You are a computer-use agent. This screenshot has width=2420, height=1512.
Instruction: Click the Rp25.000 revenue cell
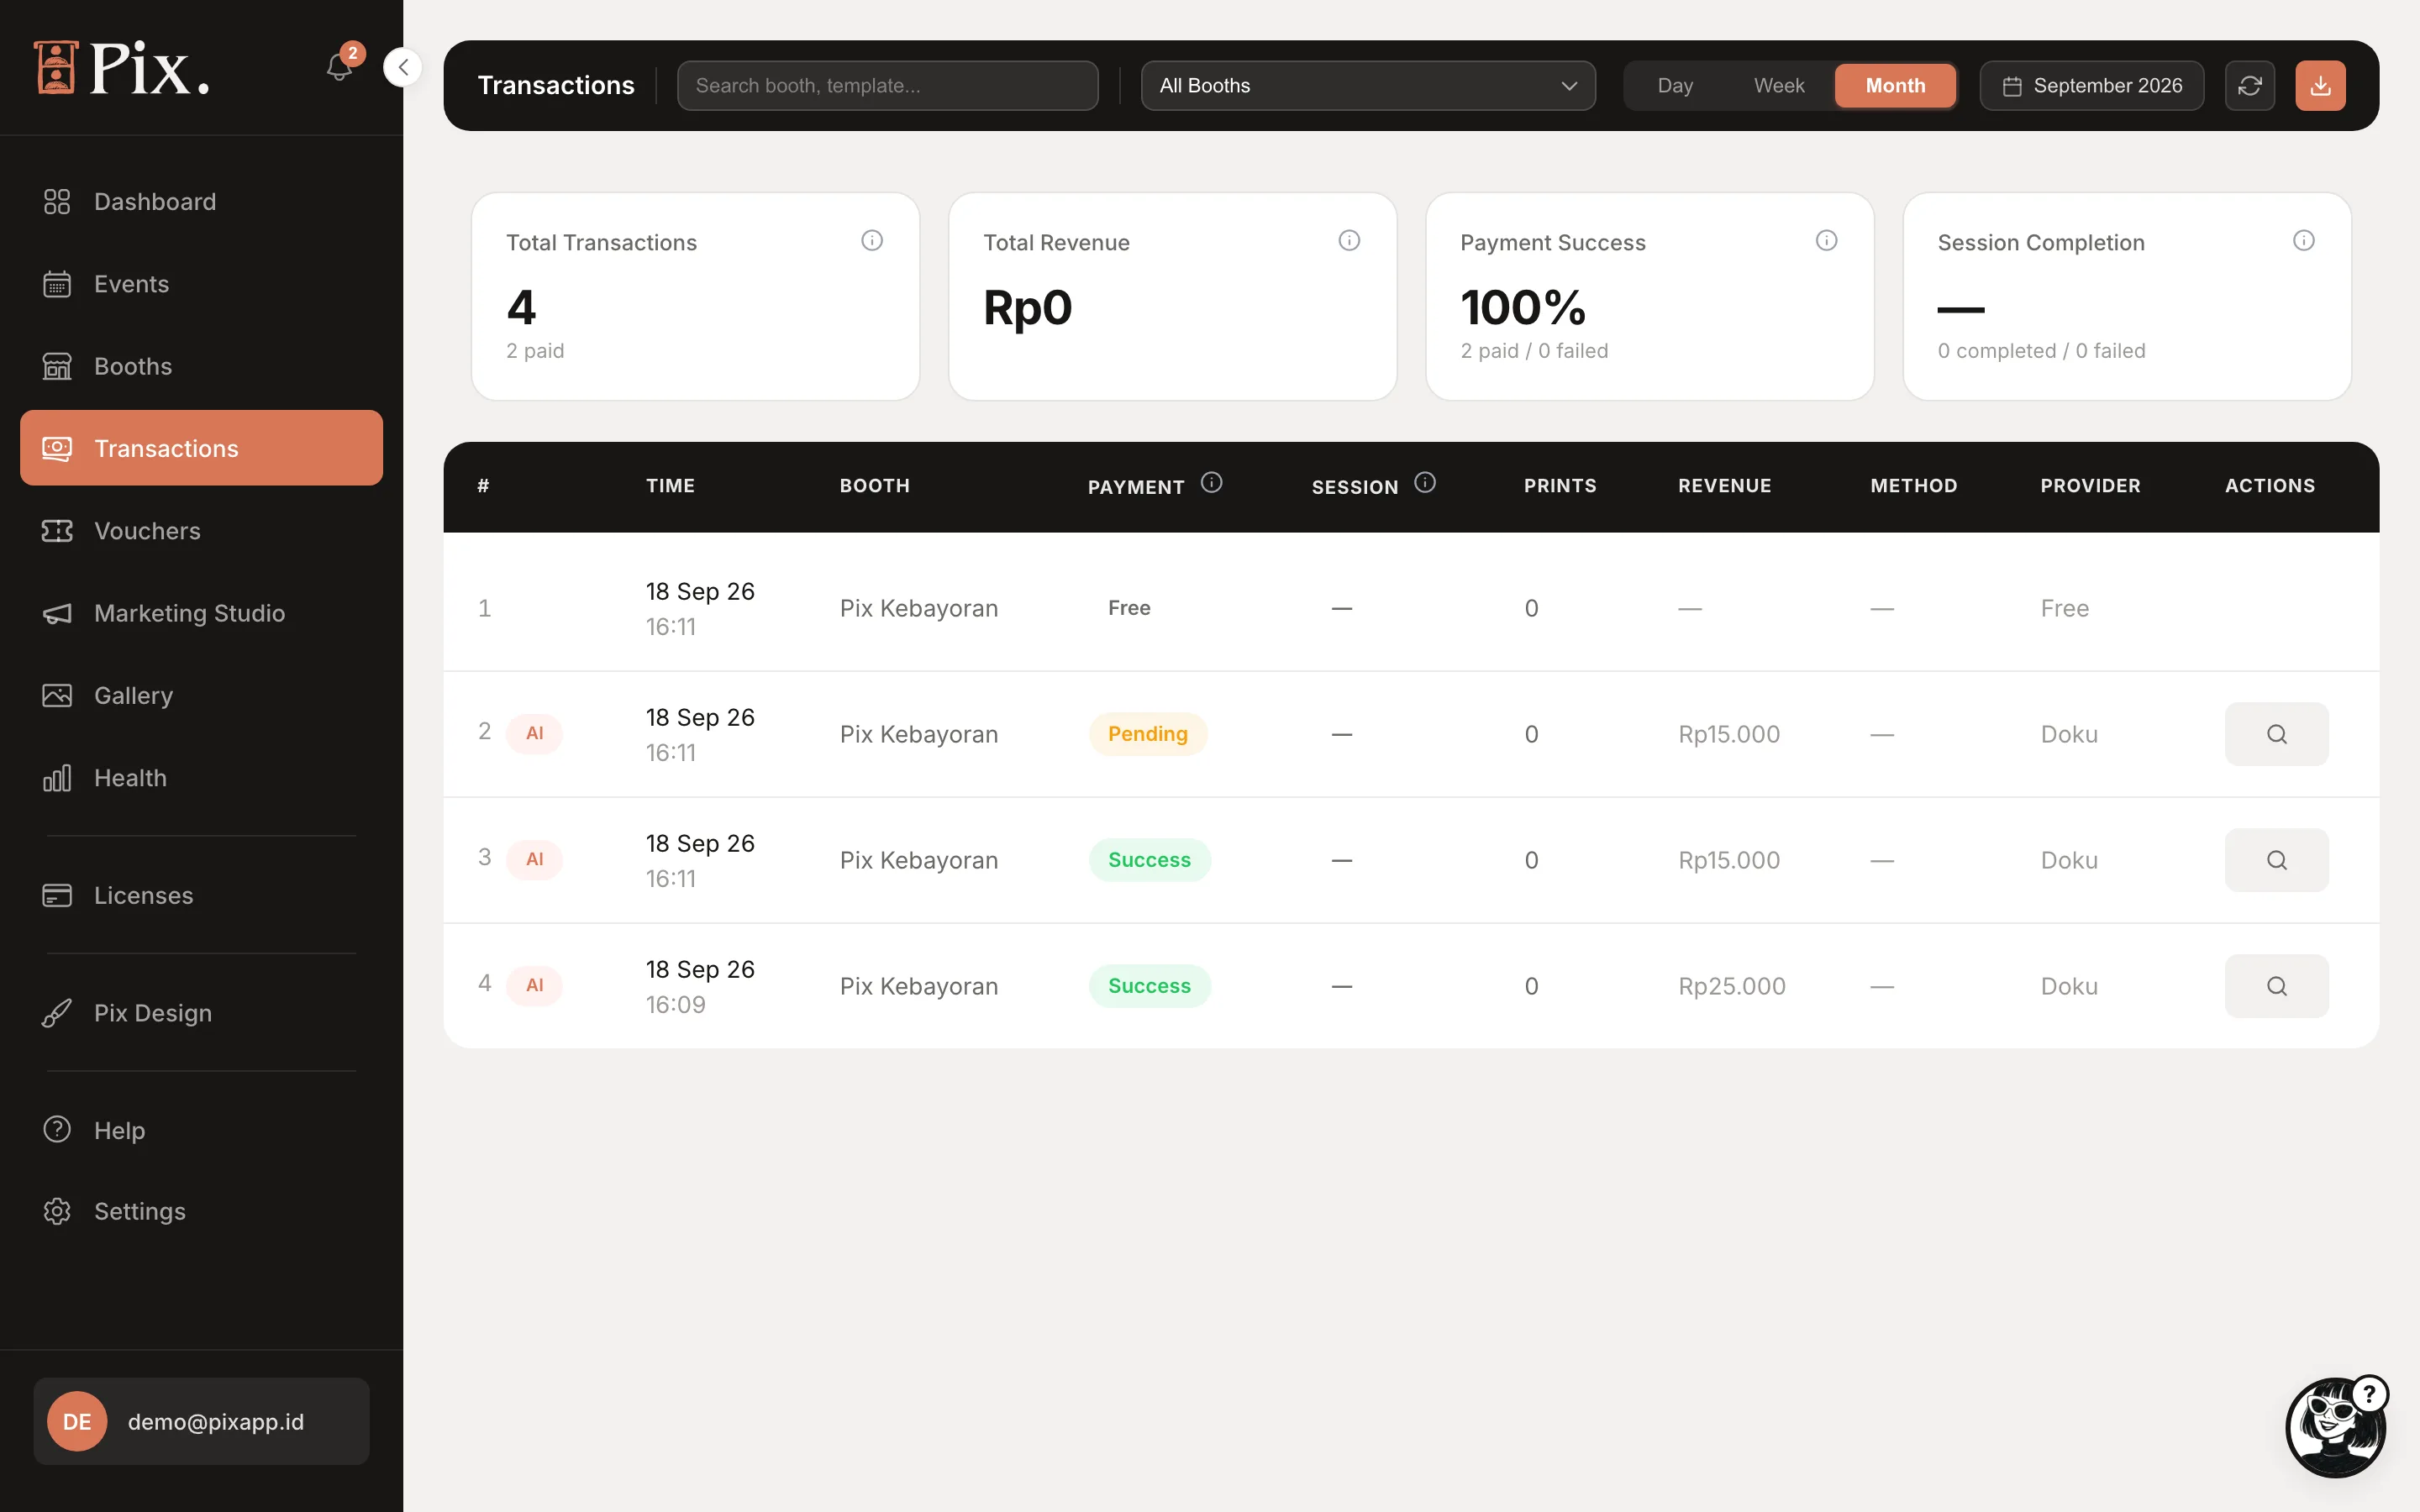[1731, 986]
